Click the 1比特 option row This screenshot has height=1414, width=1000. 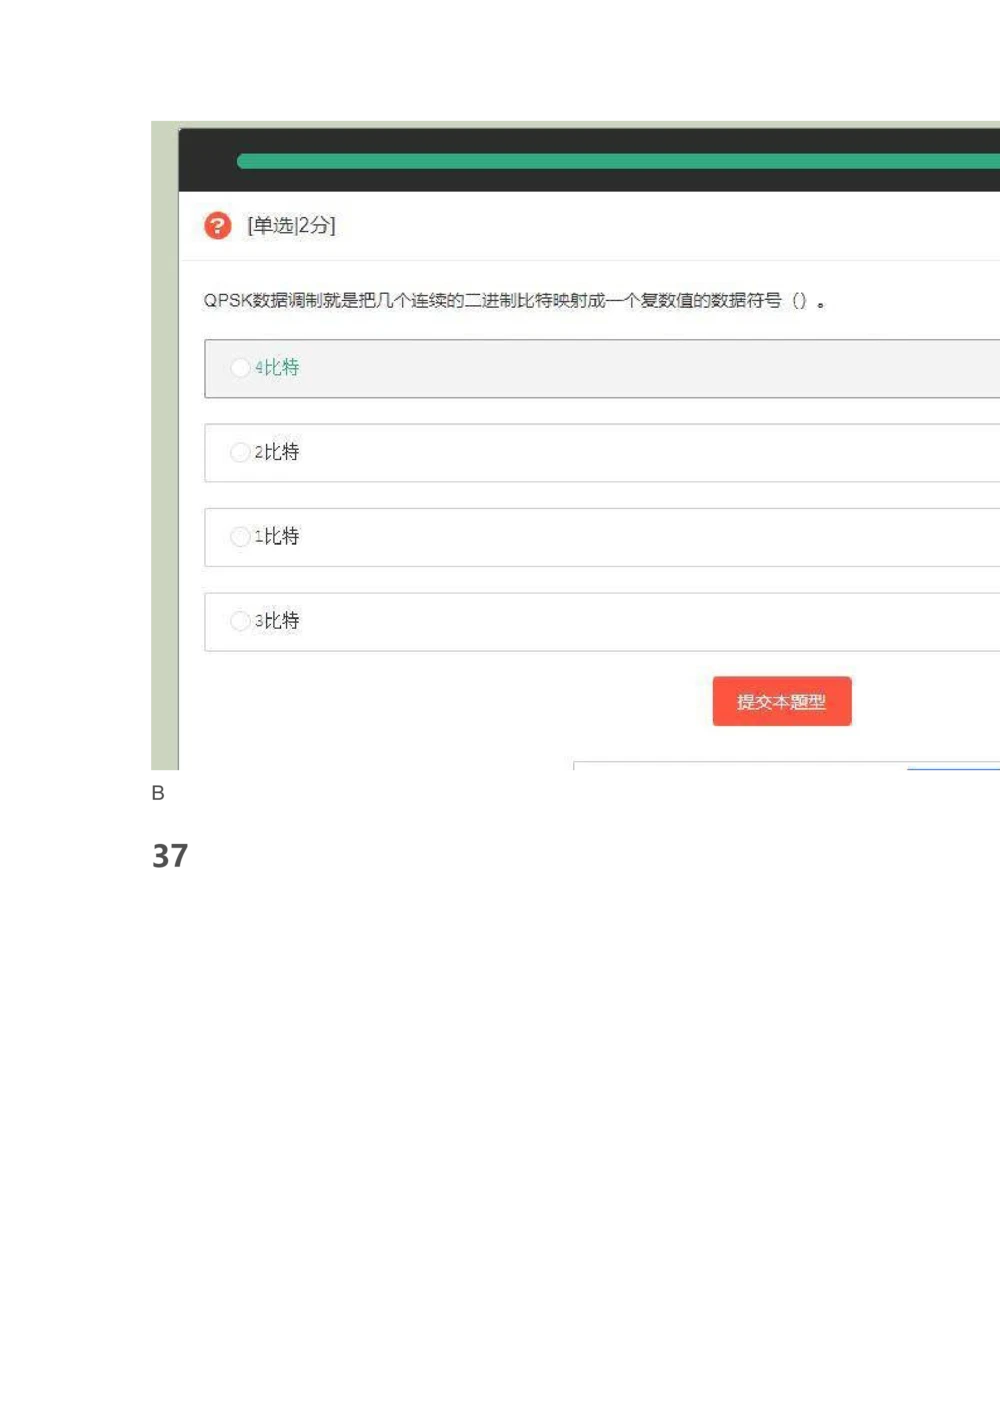coord(600,537)
